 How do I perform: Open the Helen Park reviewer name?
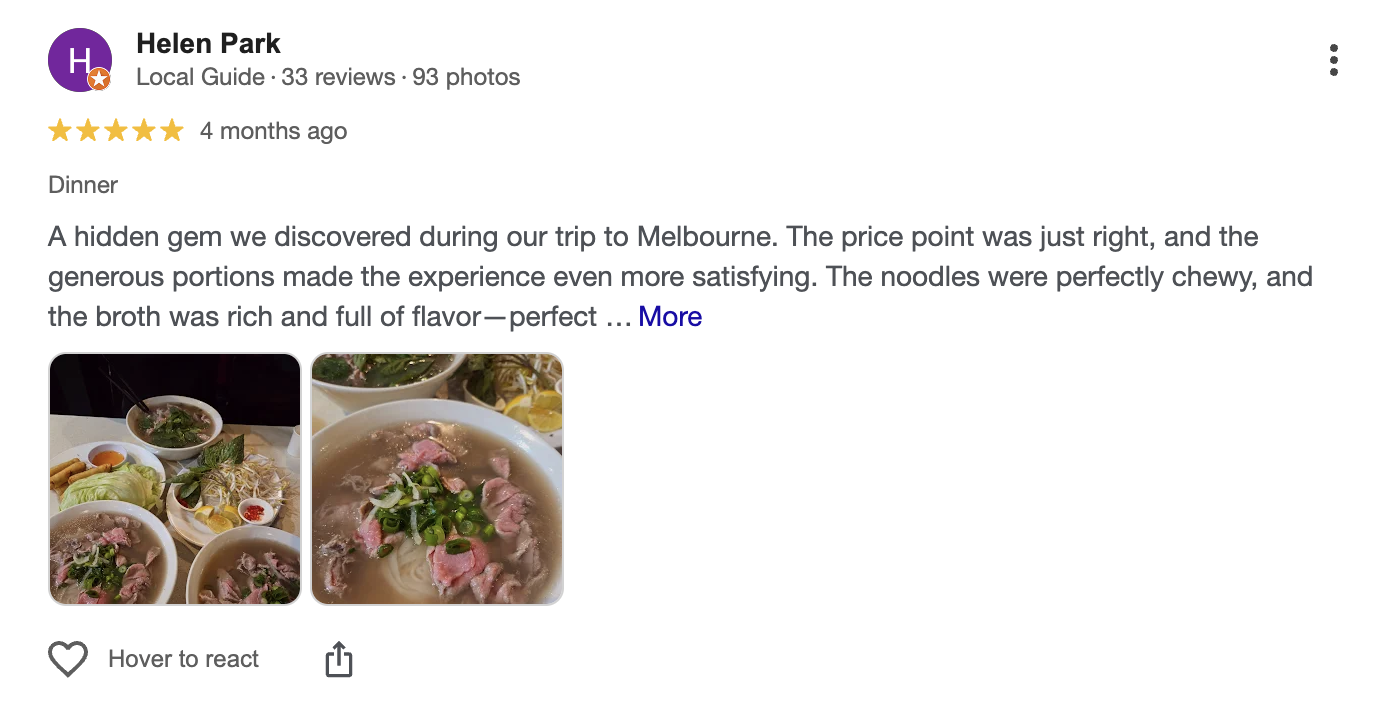click(x=208, y=44)
